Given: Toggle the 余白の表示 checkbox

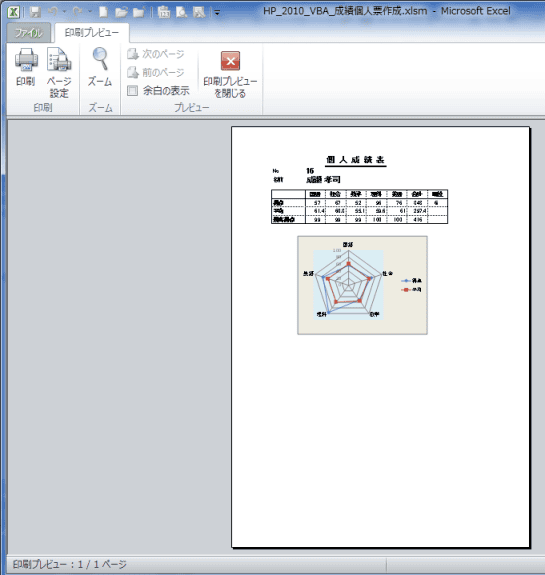Looking at the screenshot, I should [x=132, y=90].
